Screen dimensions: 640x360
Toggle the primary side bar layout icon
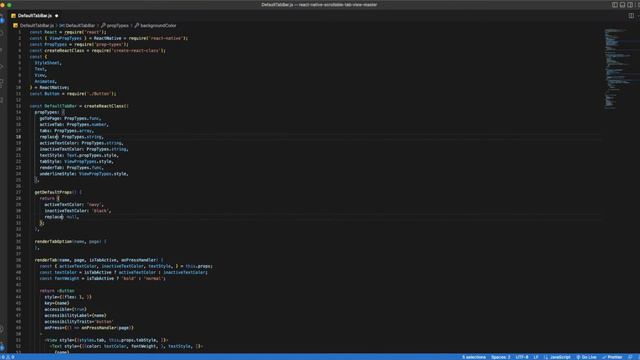(x=615, y=5)
